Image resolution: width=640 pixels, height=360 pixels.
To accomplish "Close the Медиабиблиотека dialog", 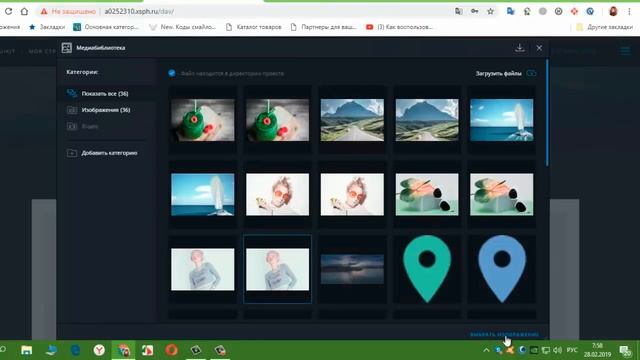I will click(539, 48).
